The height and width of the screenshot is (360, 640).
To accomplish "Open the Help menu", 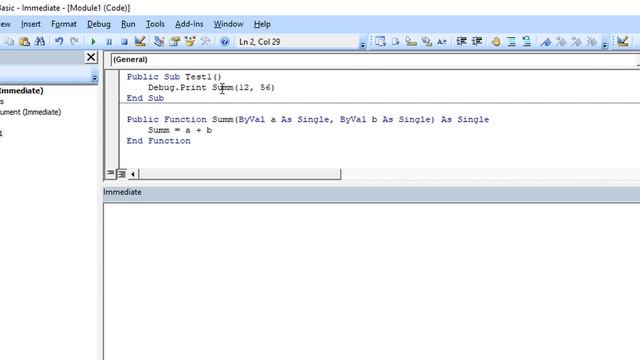I will [262, 24].
